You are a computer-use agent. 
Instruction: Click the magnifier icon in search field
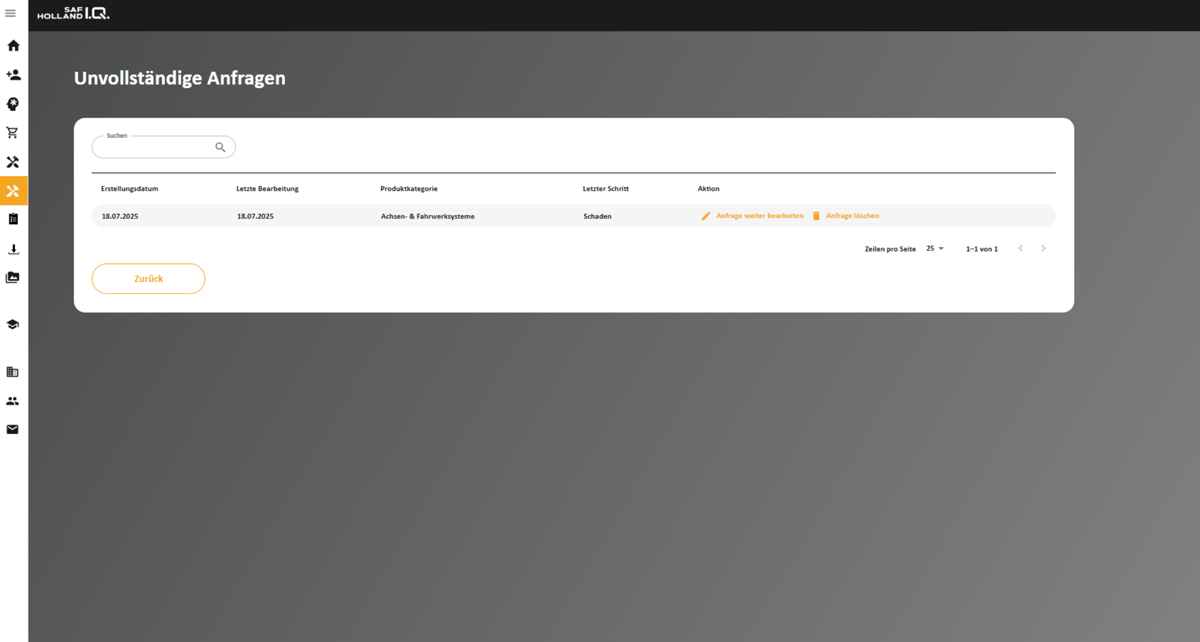coord(221,147)
